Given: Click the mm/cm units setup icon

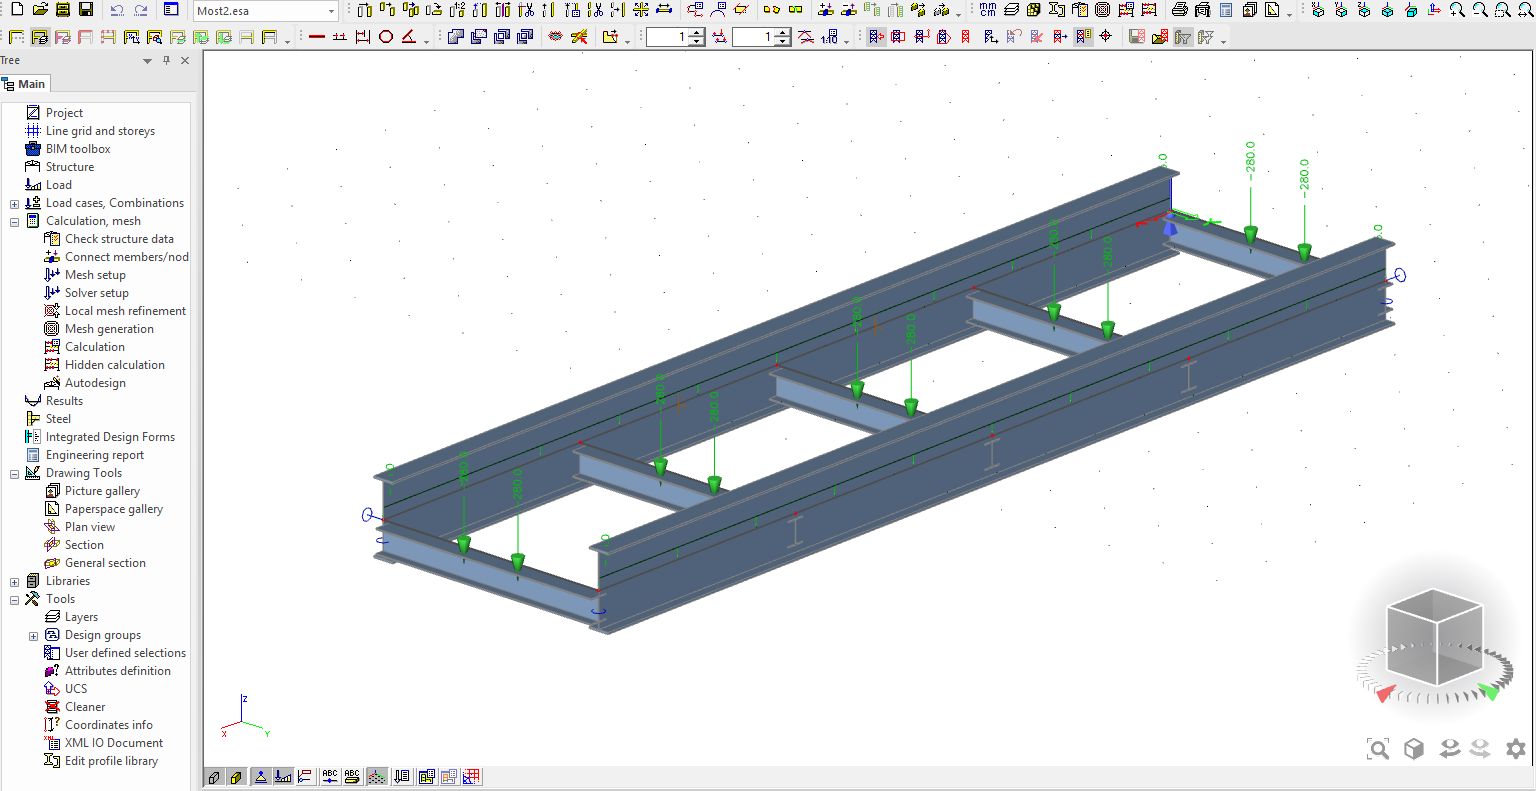Looking at the screenshot, I should point(988,10).
